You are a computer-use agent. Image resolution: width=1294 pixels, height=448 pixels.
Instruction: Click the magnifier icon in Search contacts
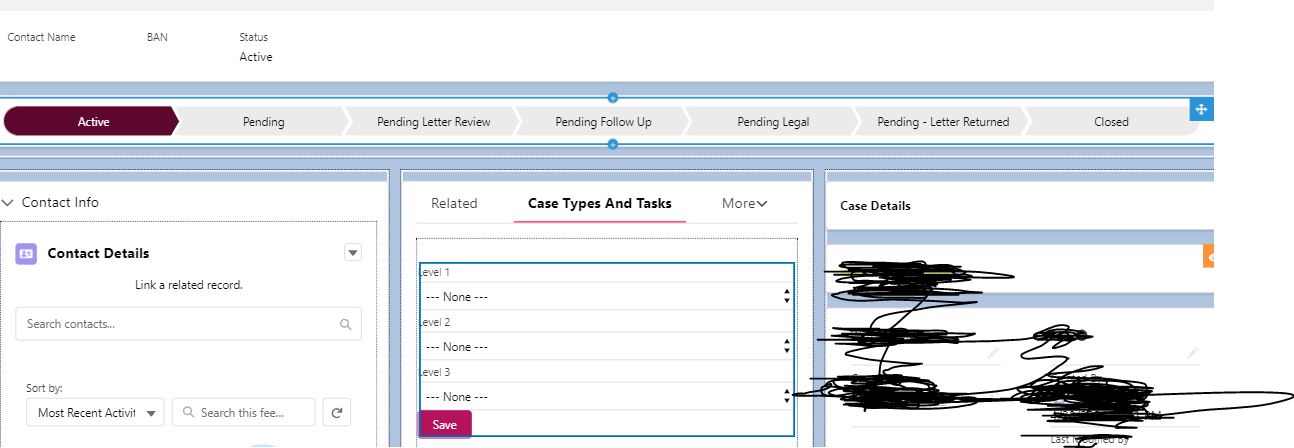346,324
